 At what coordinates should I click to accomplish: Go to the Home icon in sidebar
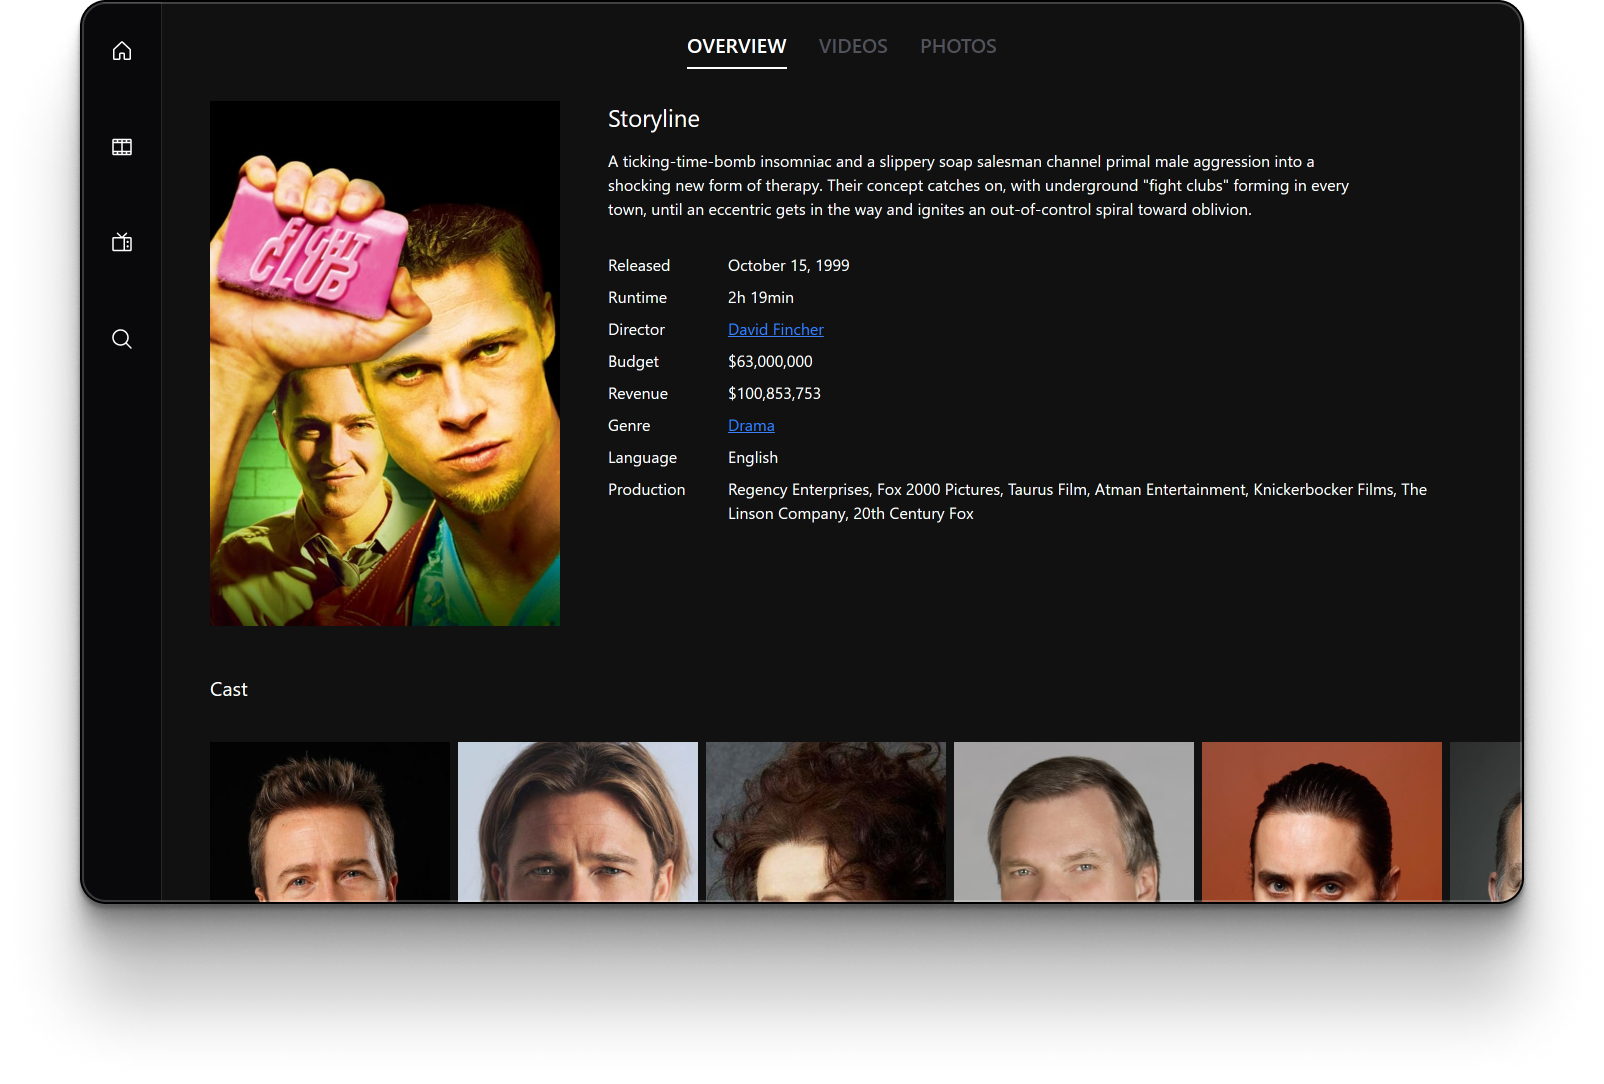point(122,51)
